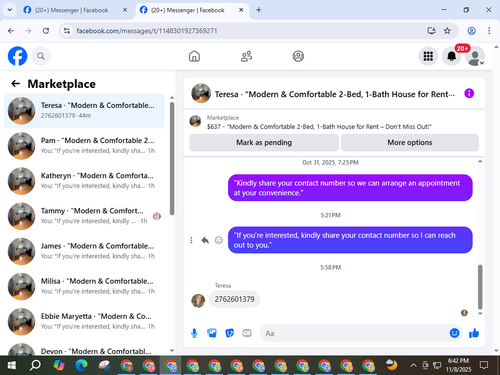Screen dimensions: 500x375
Task: Open James's conversation in the list
Action: pyautogui.click(x=84, y=251)
